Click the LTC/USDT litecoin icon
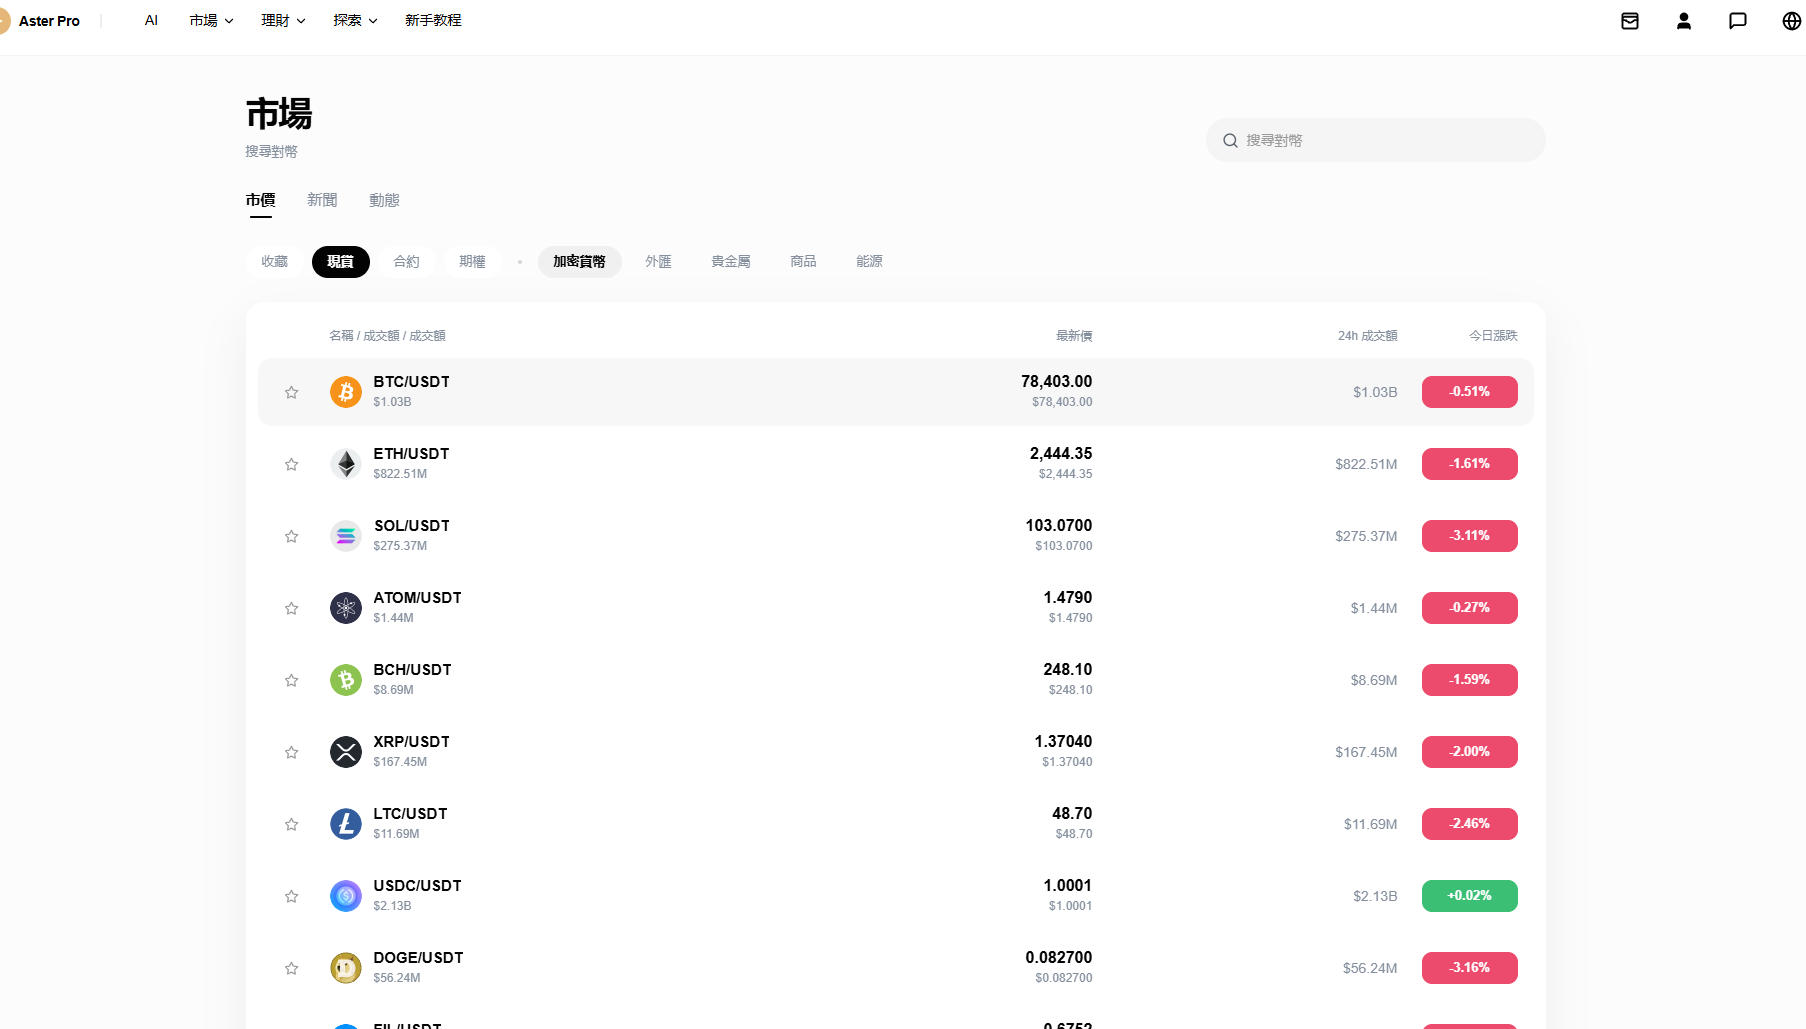 pyautogui.click(x=346, y=824)
